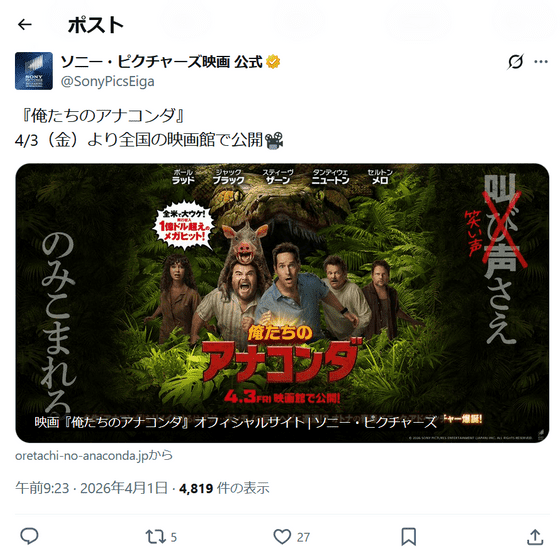
Task: View the 4,819 件の表示 count
Action: pos(224,488)
